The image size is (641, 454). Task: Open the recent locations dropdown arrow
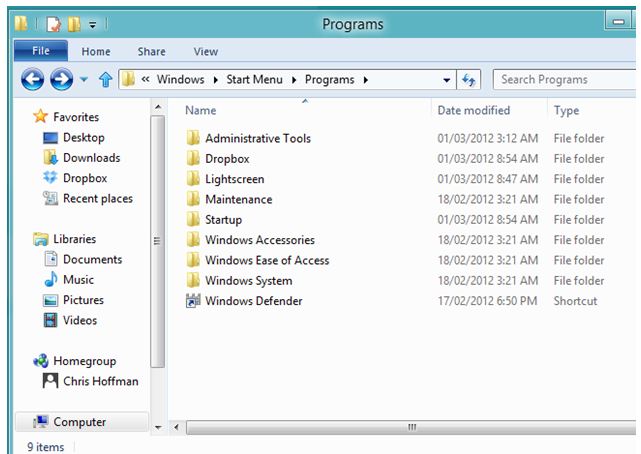pos(83,79)
